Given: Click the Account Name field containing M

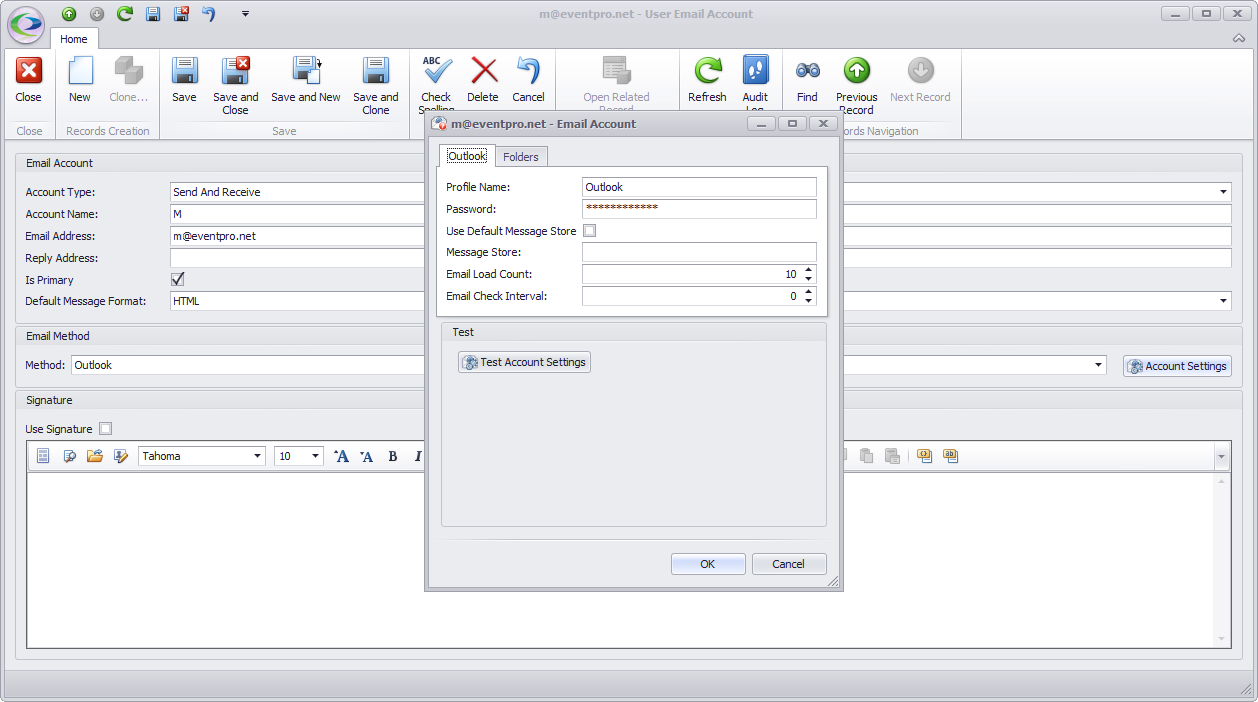Looking at the screenshot, I should [298, 214].
